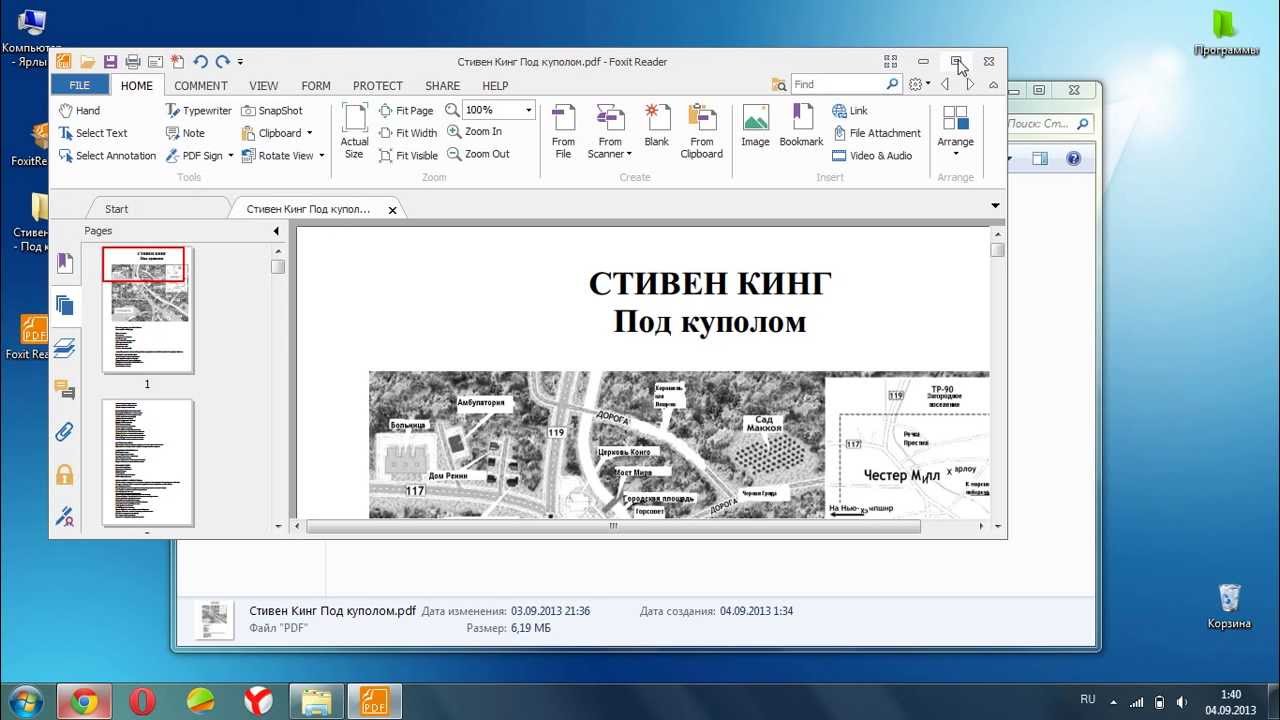Open the Attachments paperclip panel
This screenshot has height=720, width=1280.
65,432
